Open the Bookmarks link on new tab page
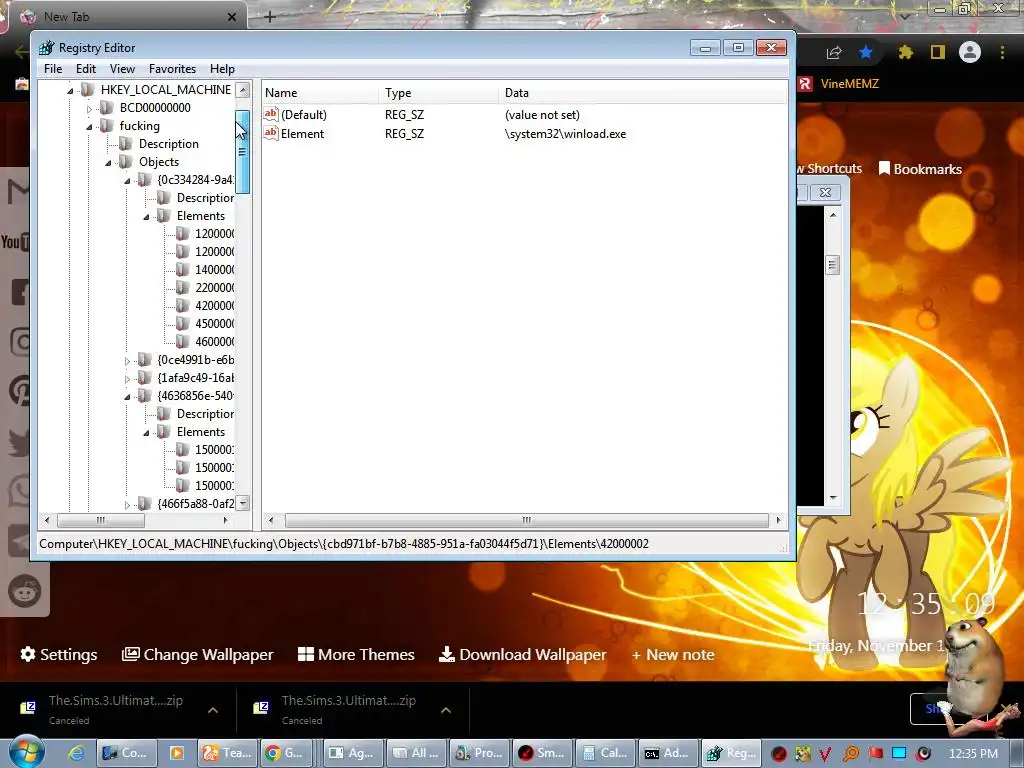Viewport: 1024px width, 768px height. (x=920, y=169)
